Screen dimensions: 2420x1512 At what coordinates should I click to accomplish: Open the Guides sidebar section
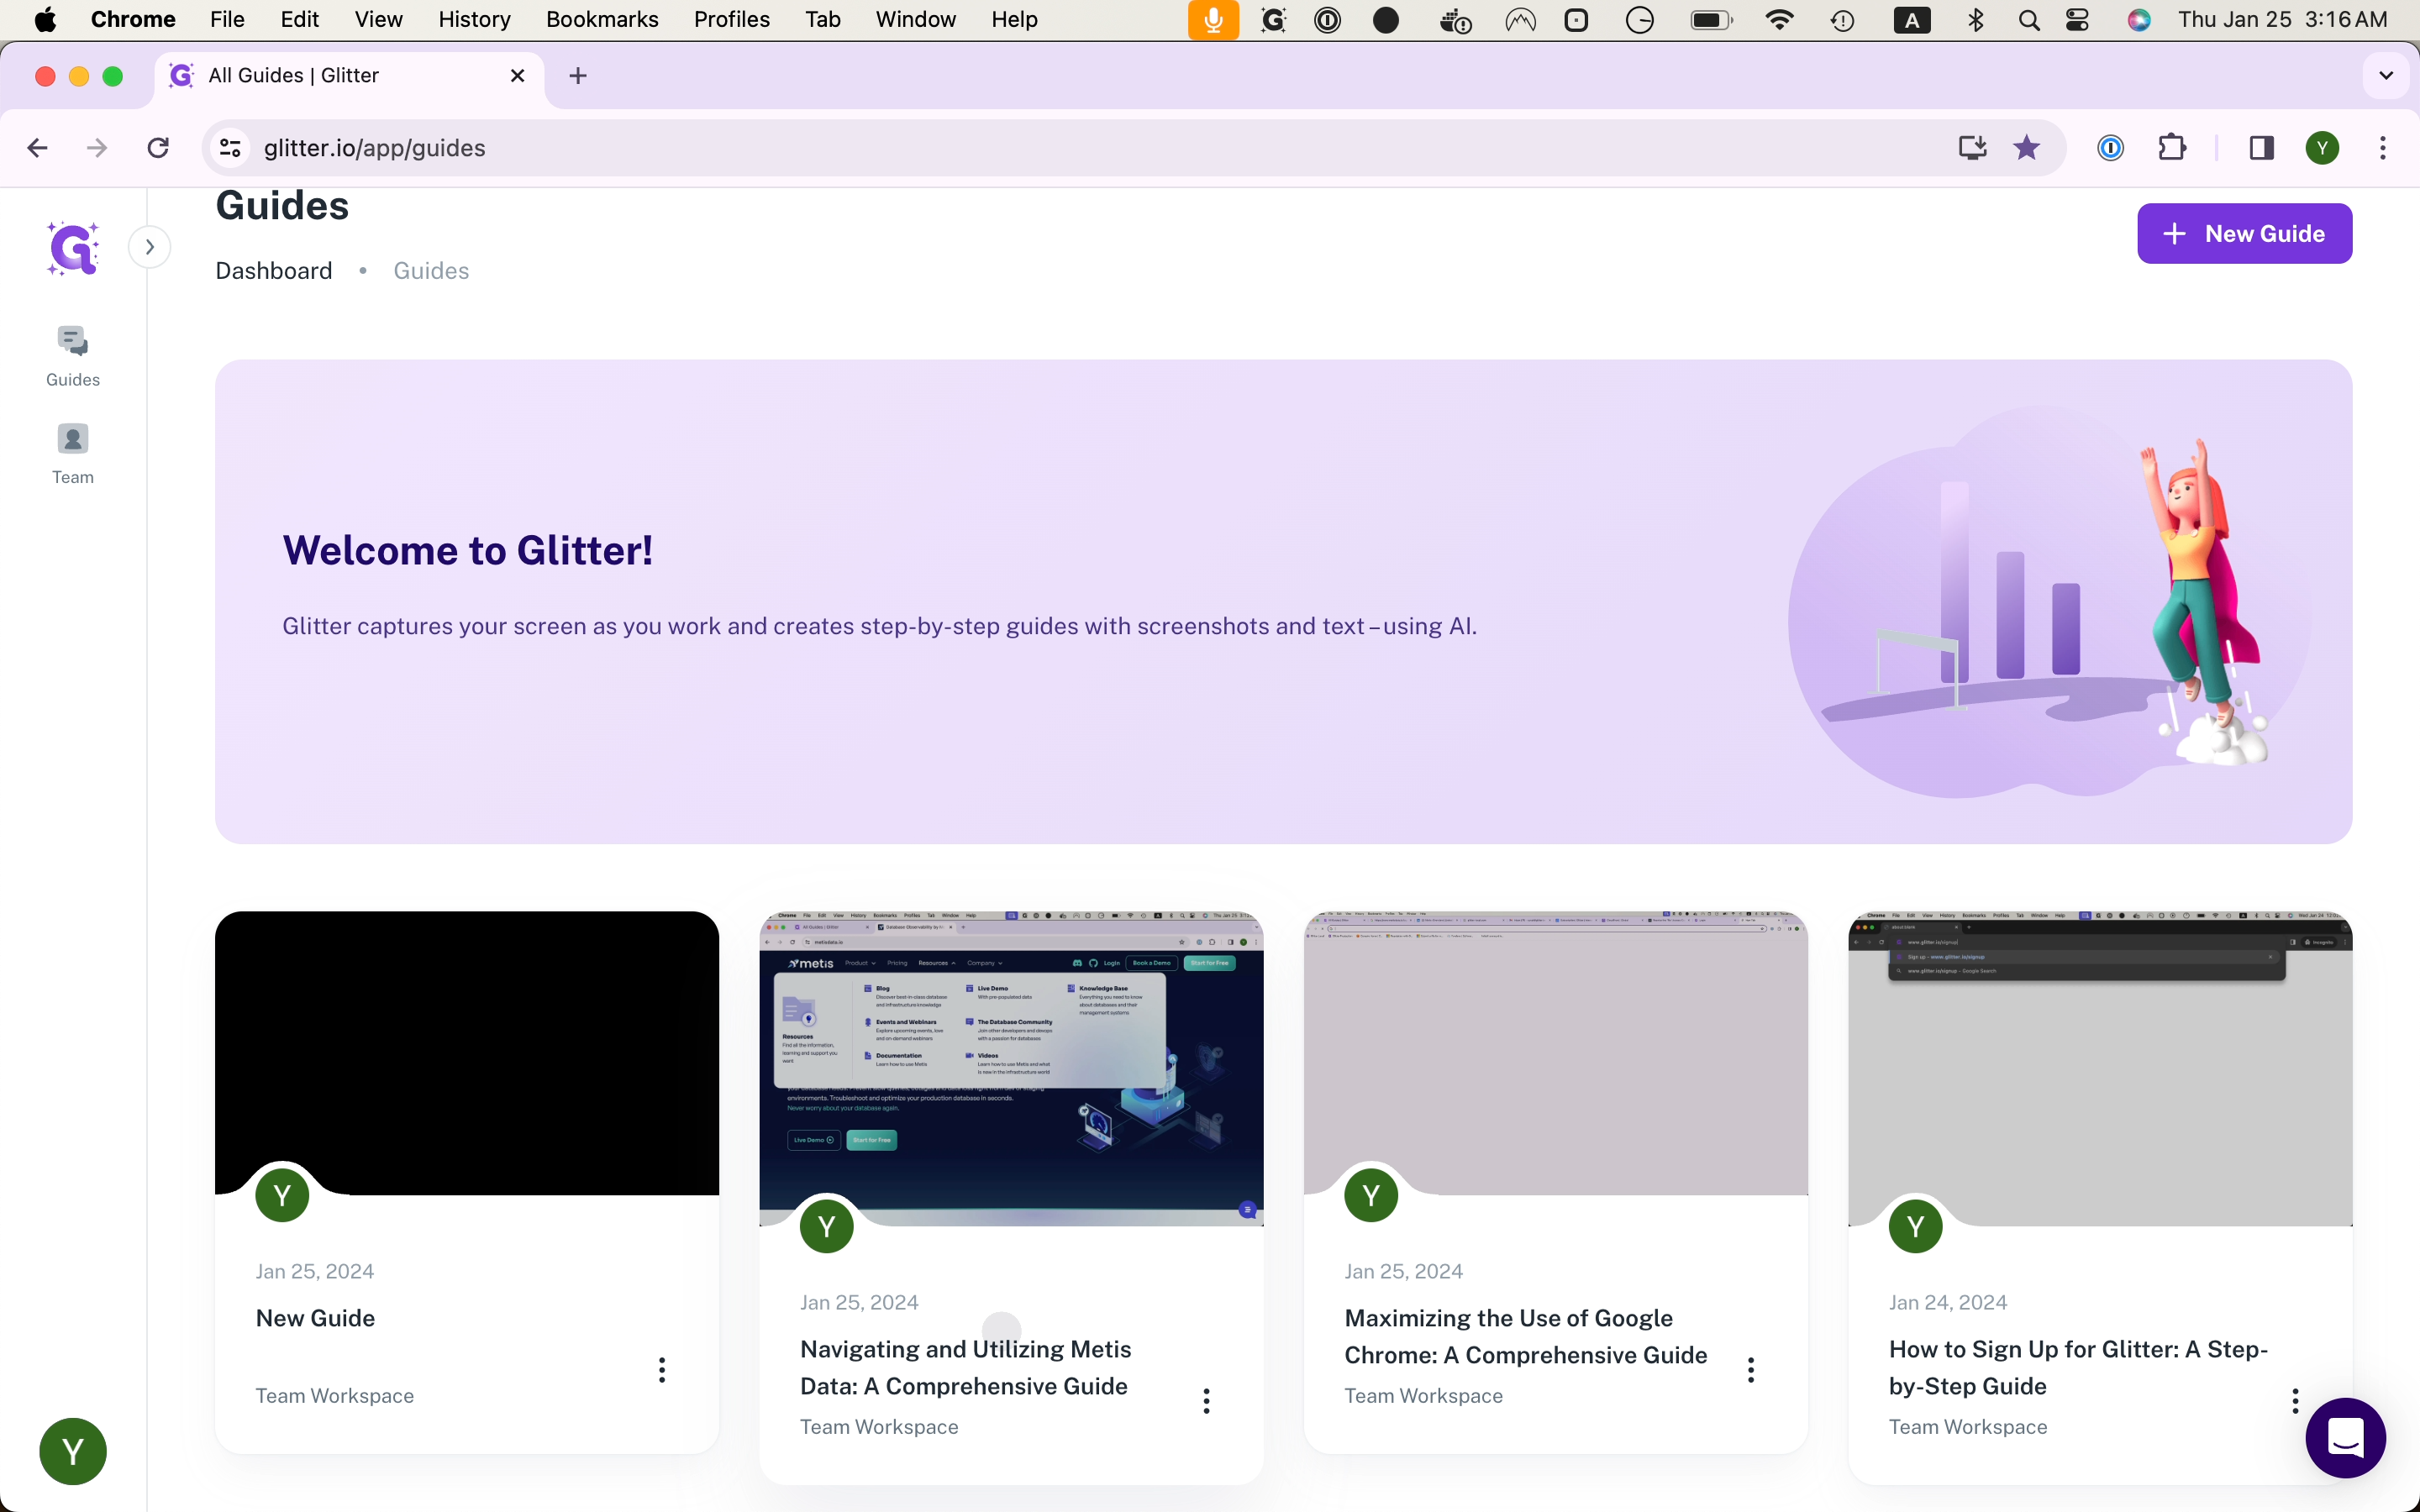point(73,356)
